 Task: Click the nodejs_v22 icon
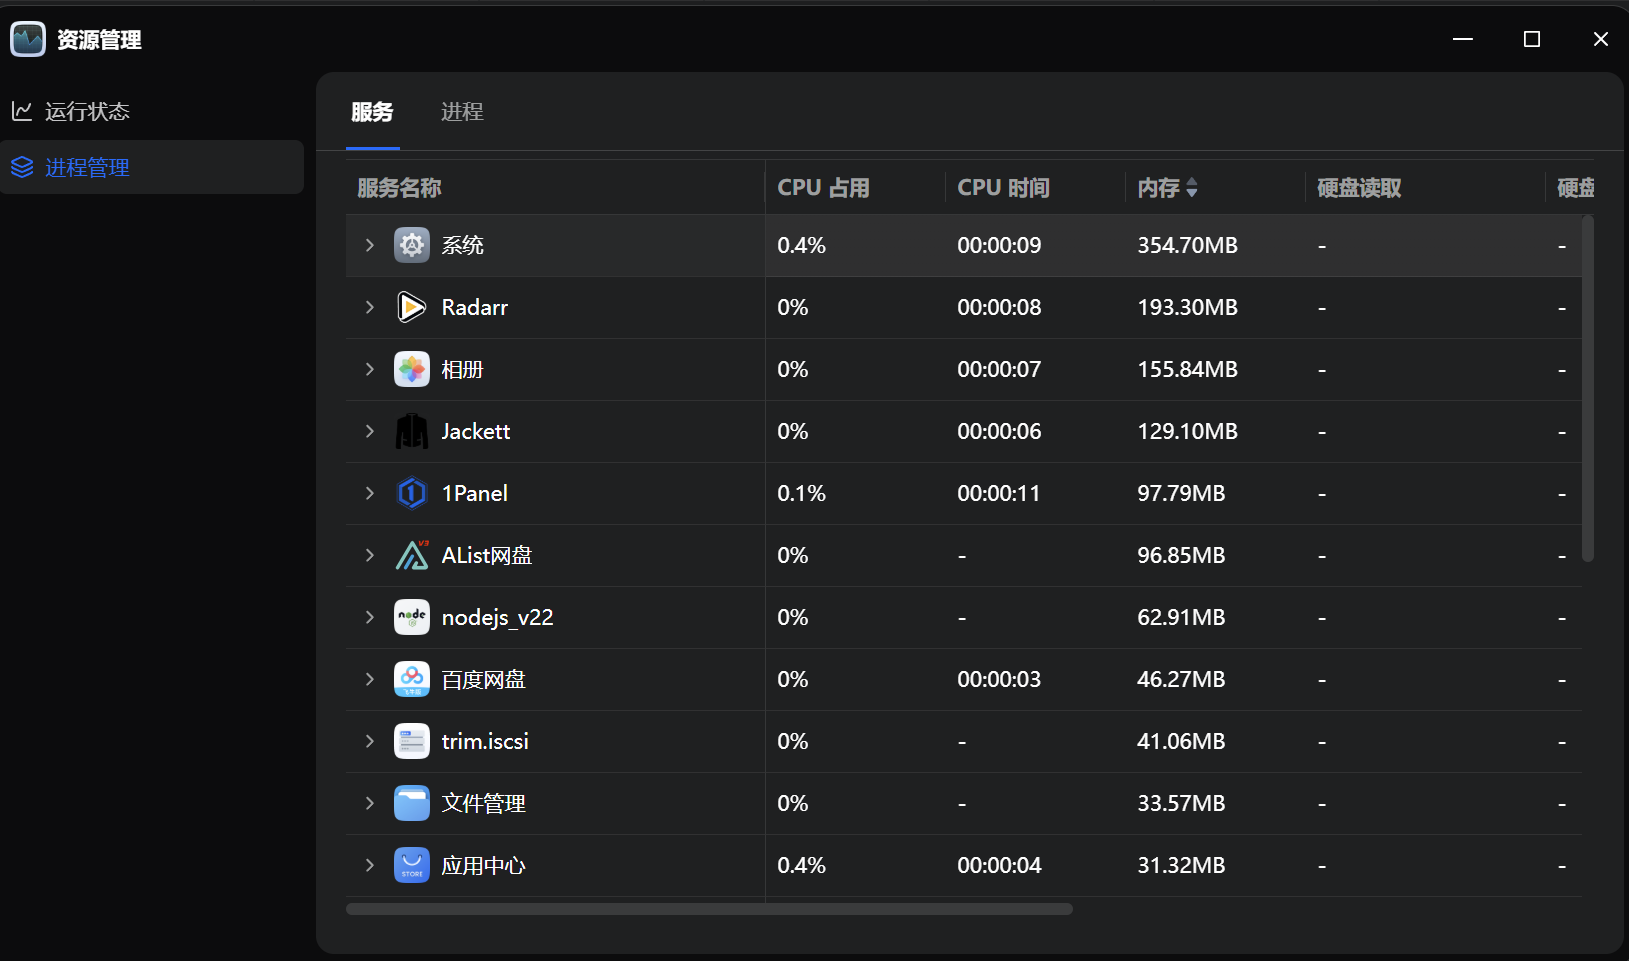tap(411, 617)
